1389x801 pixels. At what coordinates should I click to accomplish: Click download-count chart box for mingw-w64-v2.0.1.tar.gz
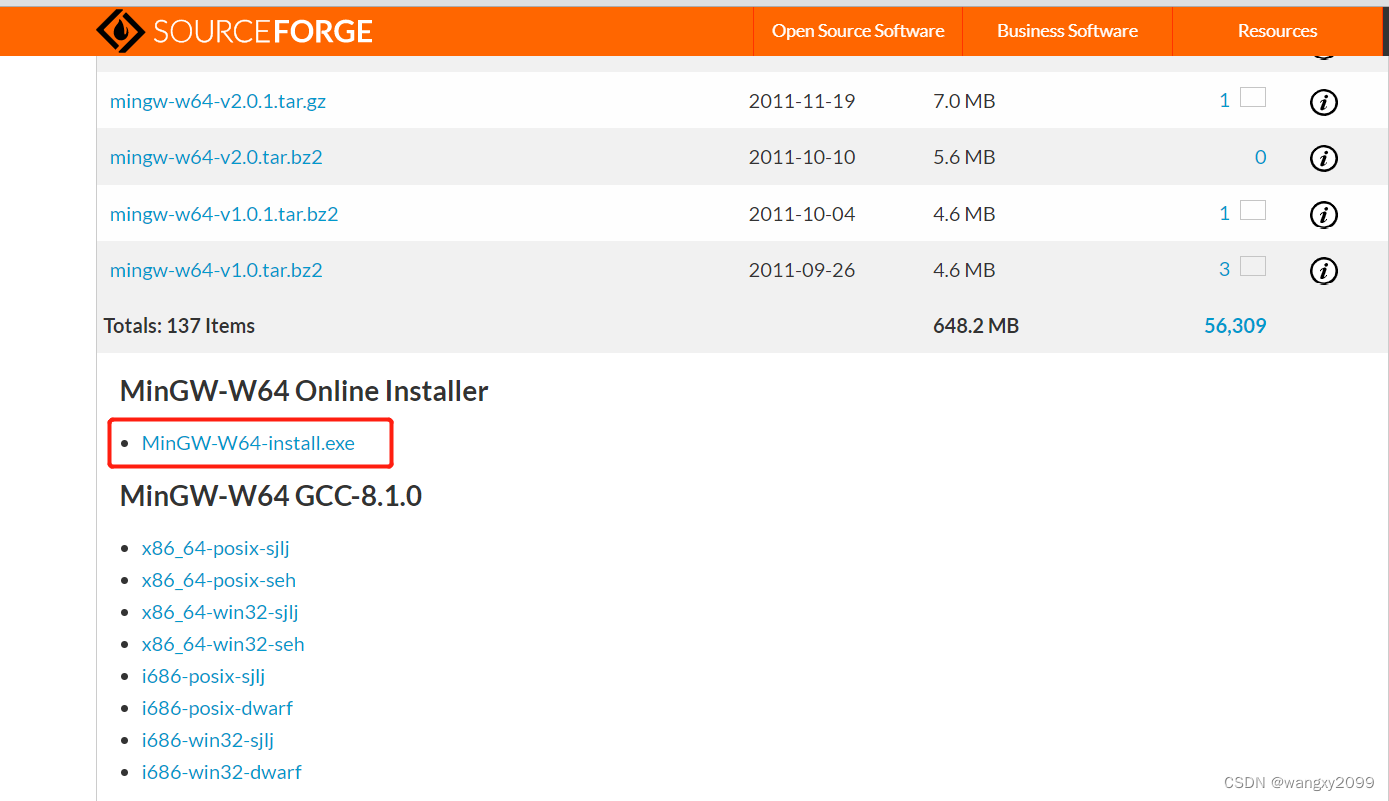point(1253,97)
